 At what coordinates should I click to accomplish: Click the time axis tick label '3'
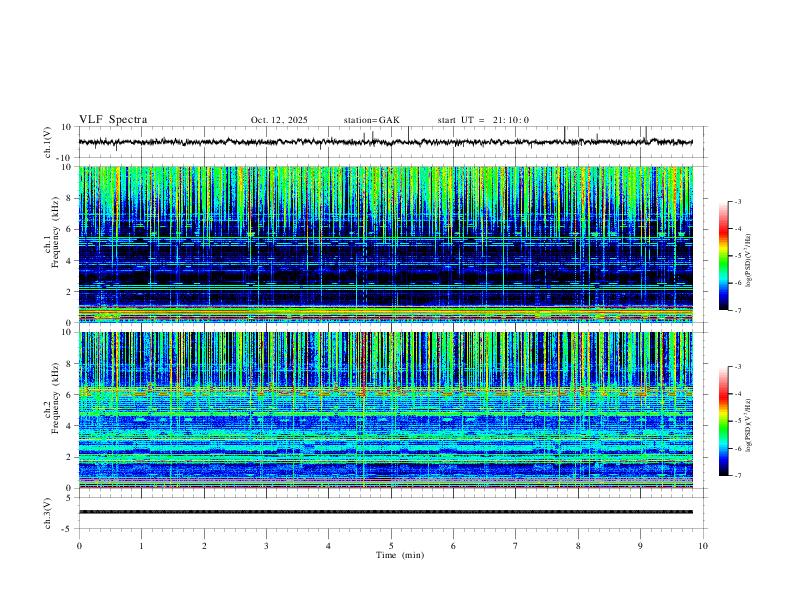[266, 546]
